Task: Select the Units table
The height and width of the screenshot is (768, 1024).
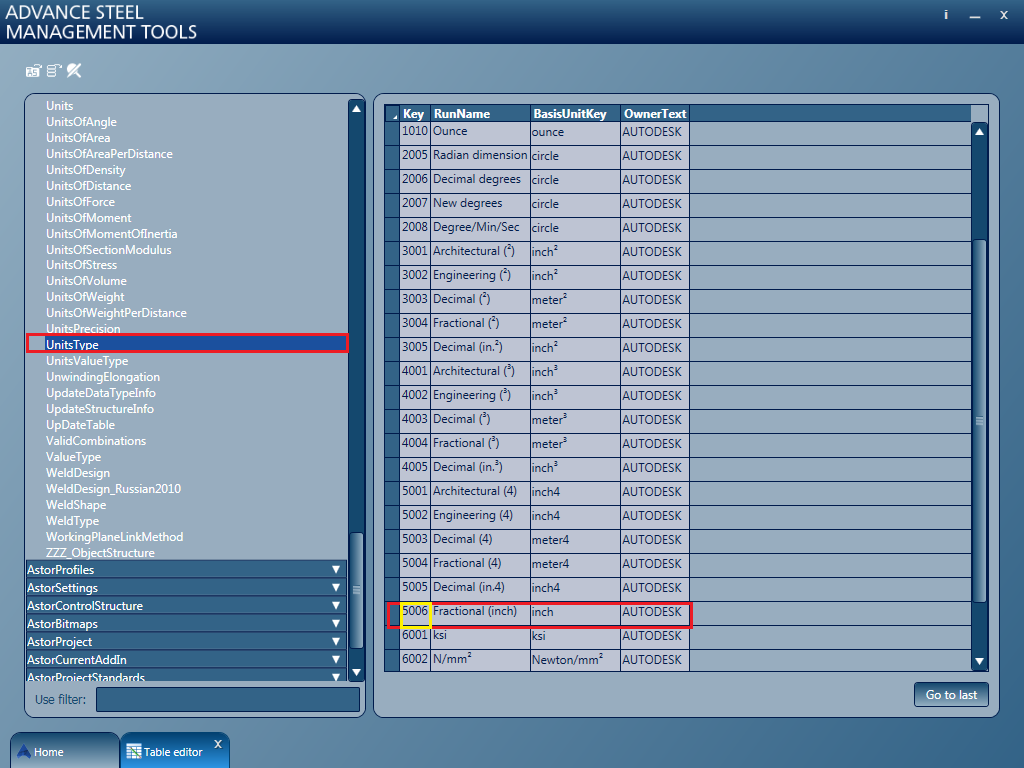Action: [x=59, y=106]
